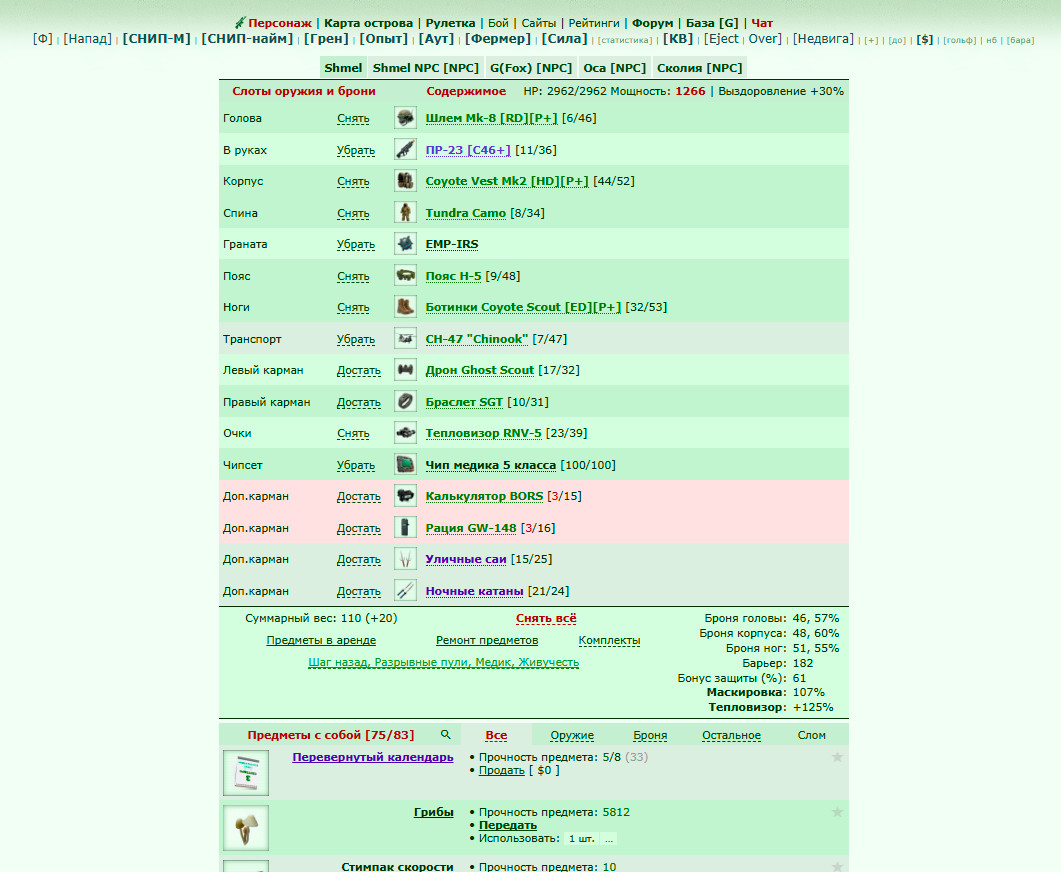Switch to the G(Fox) [NPC] tab
This screenshot has width=1061, height=872.
coord(531,68)
